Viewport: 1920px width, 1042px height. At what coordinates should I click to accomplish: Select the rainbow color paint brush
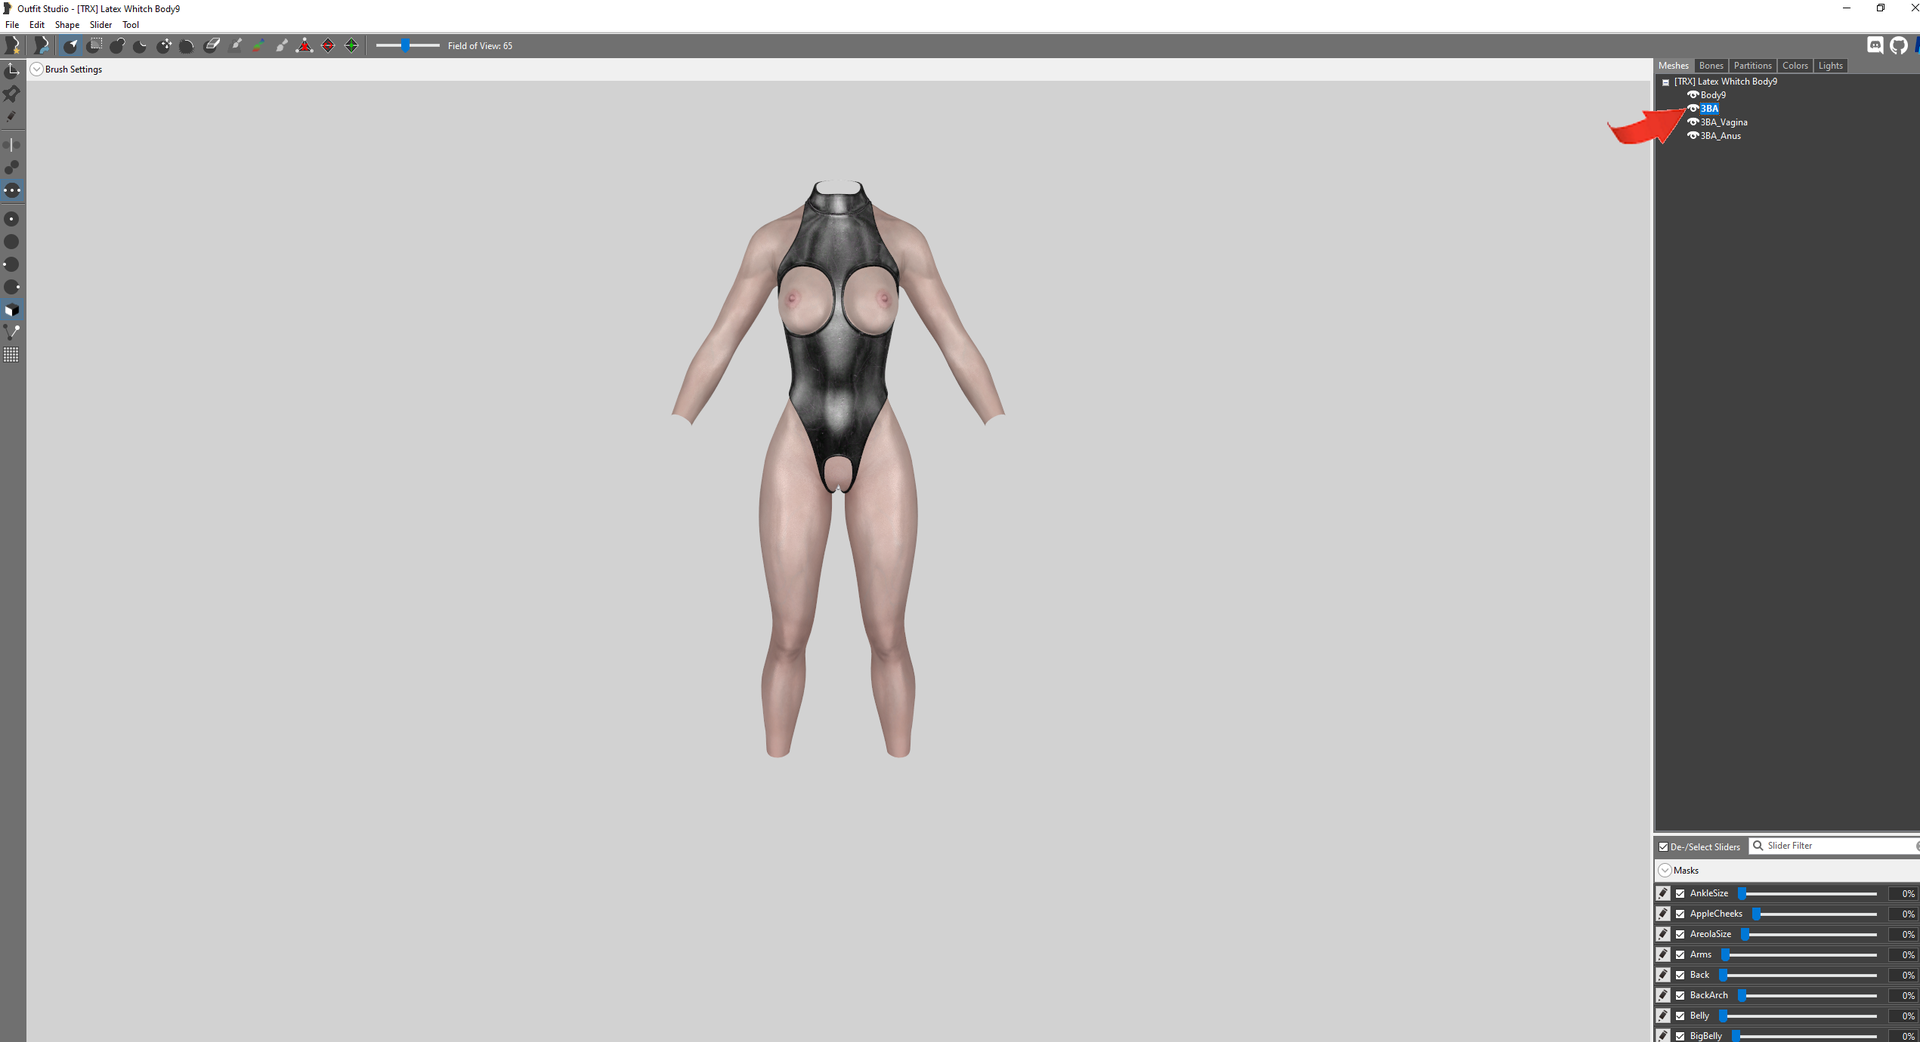259,45
